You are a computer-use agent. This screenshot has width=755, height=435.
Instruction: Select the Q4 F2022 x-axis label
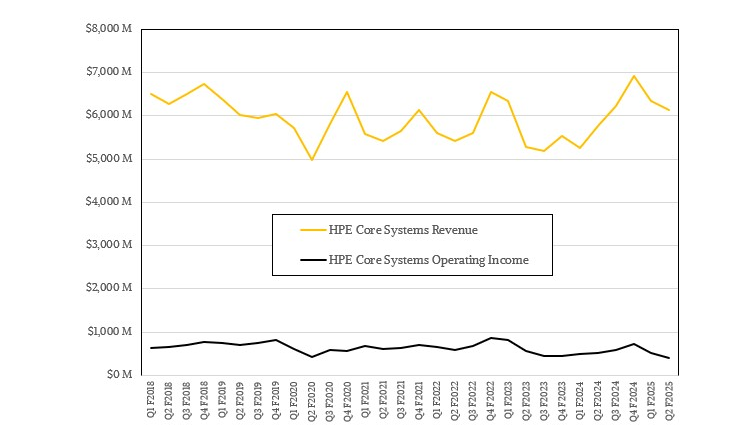[491, 402]
